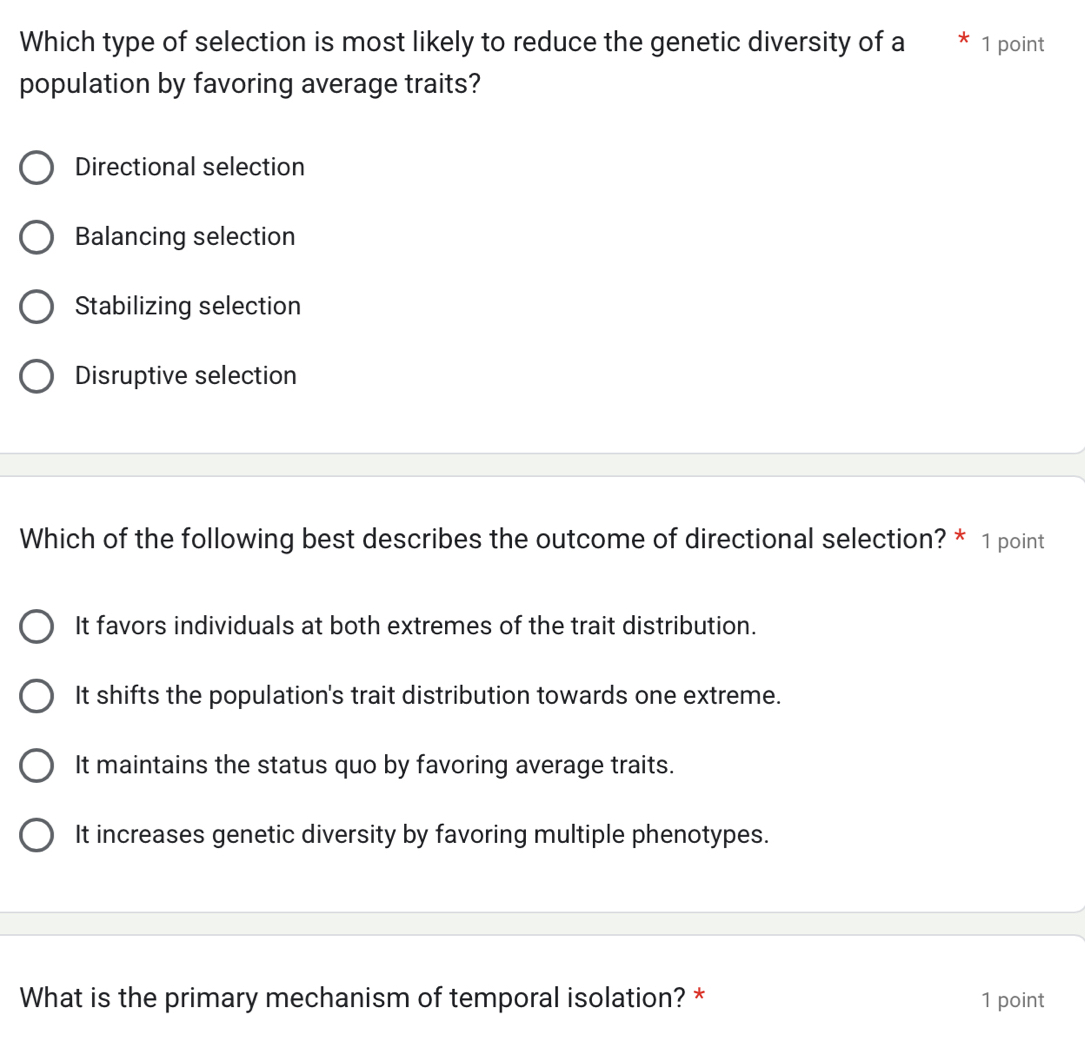Click the answer text Directional selection
This screenshot has height=1056, width=1085.
(x=189, y=167)
